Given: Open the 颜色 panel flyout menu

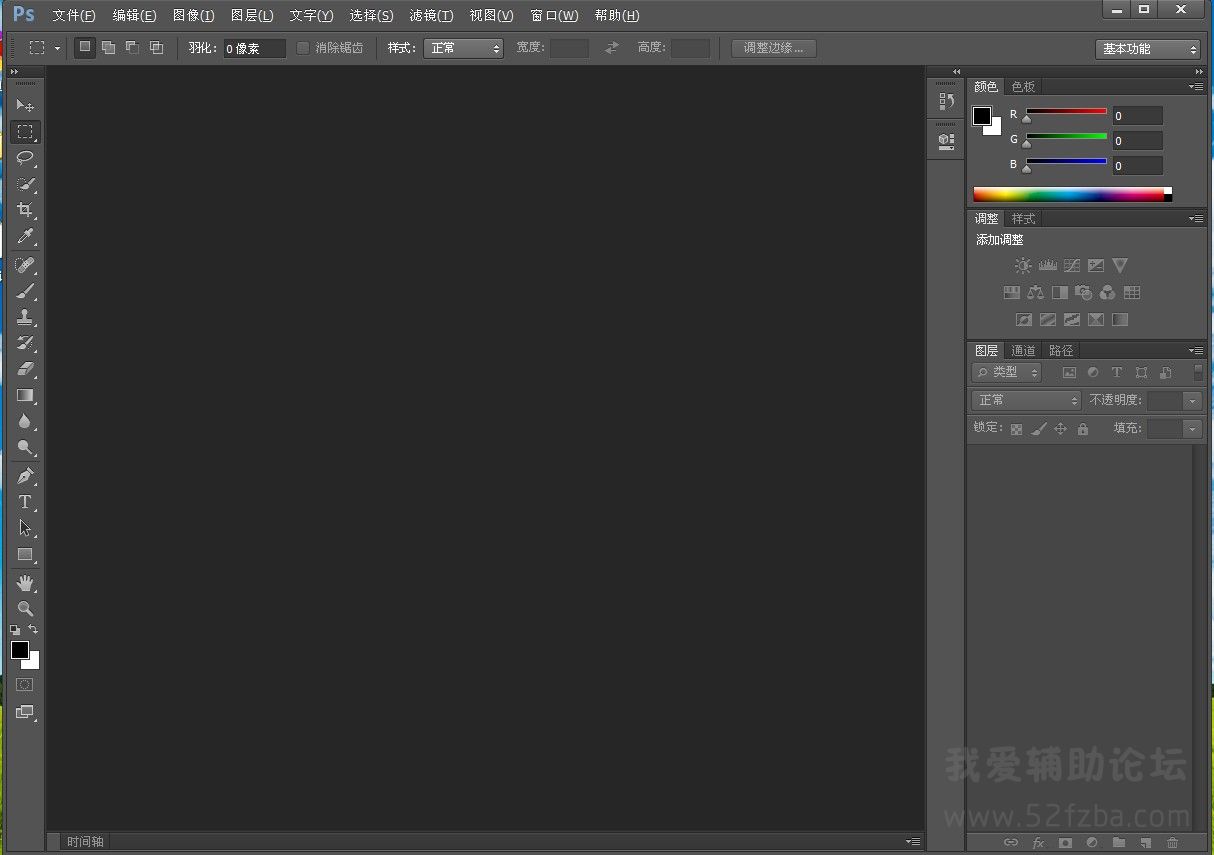Looking at the screenshot, I should (1196, 87).
